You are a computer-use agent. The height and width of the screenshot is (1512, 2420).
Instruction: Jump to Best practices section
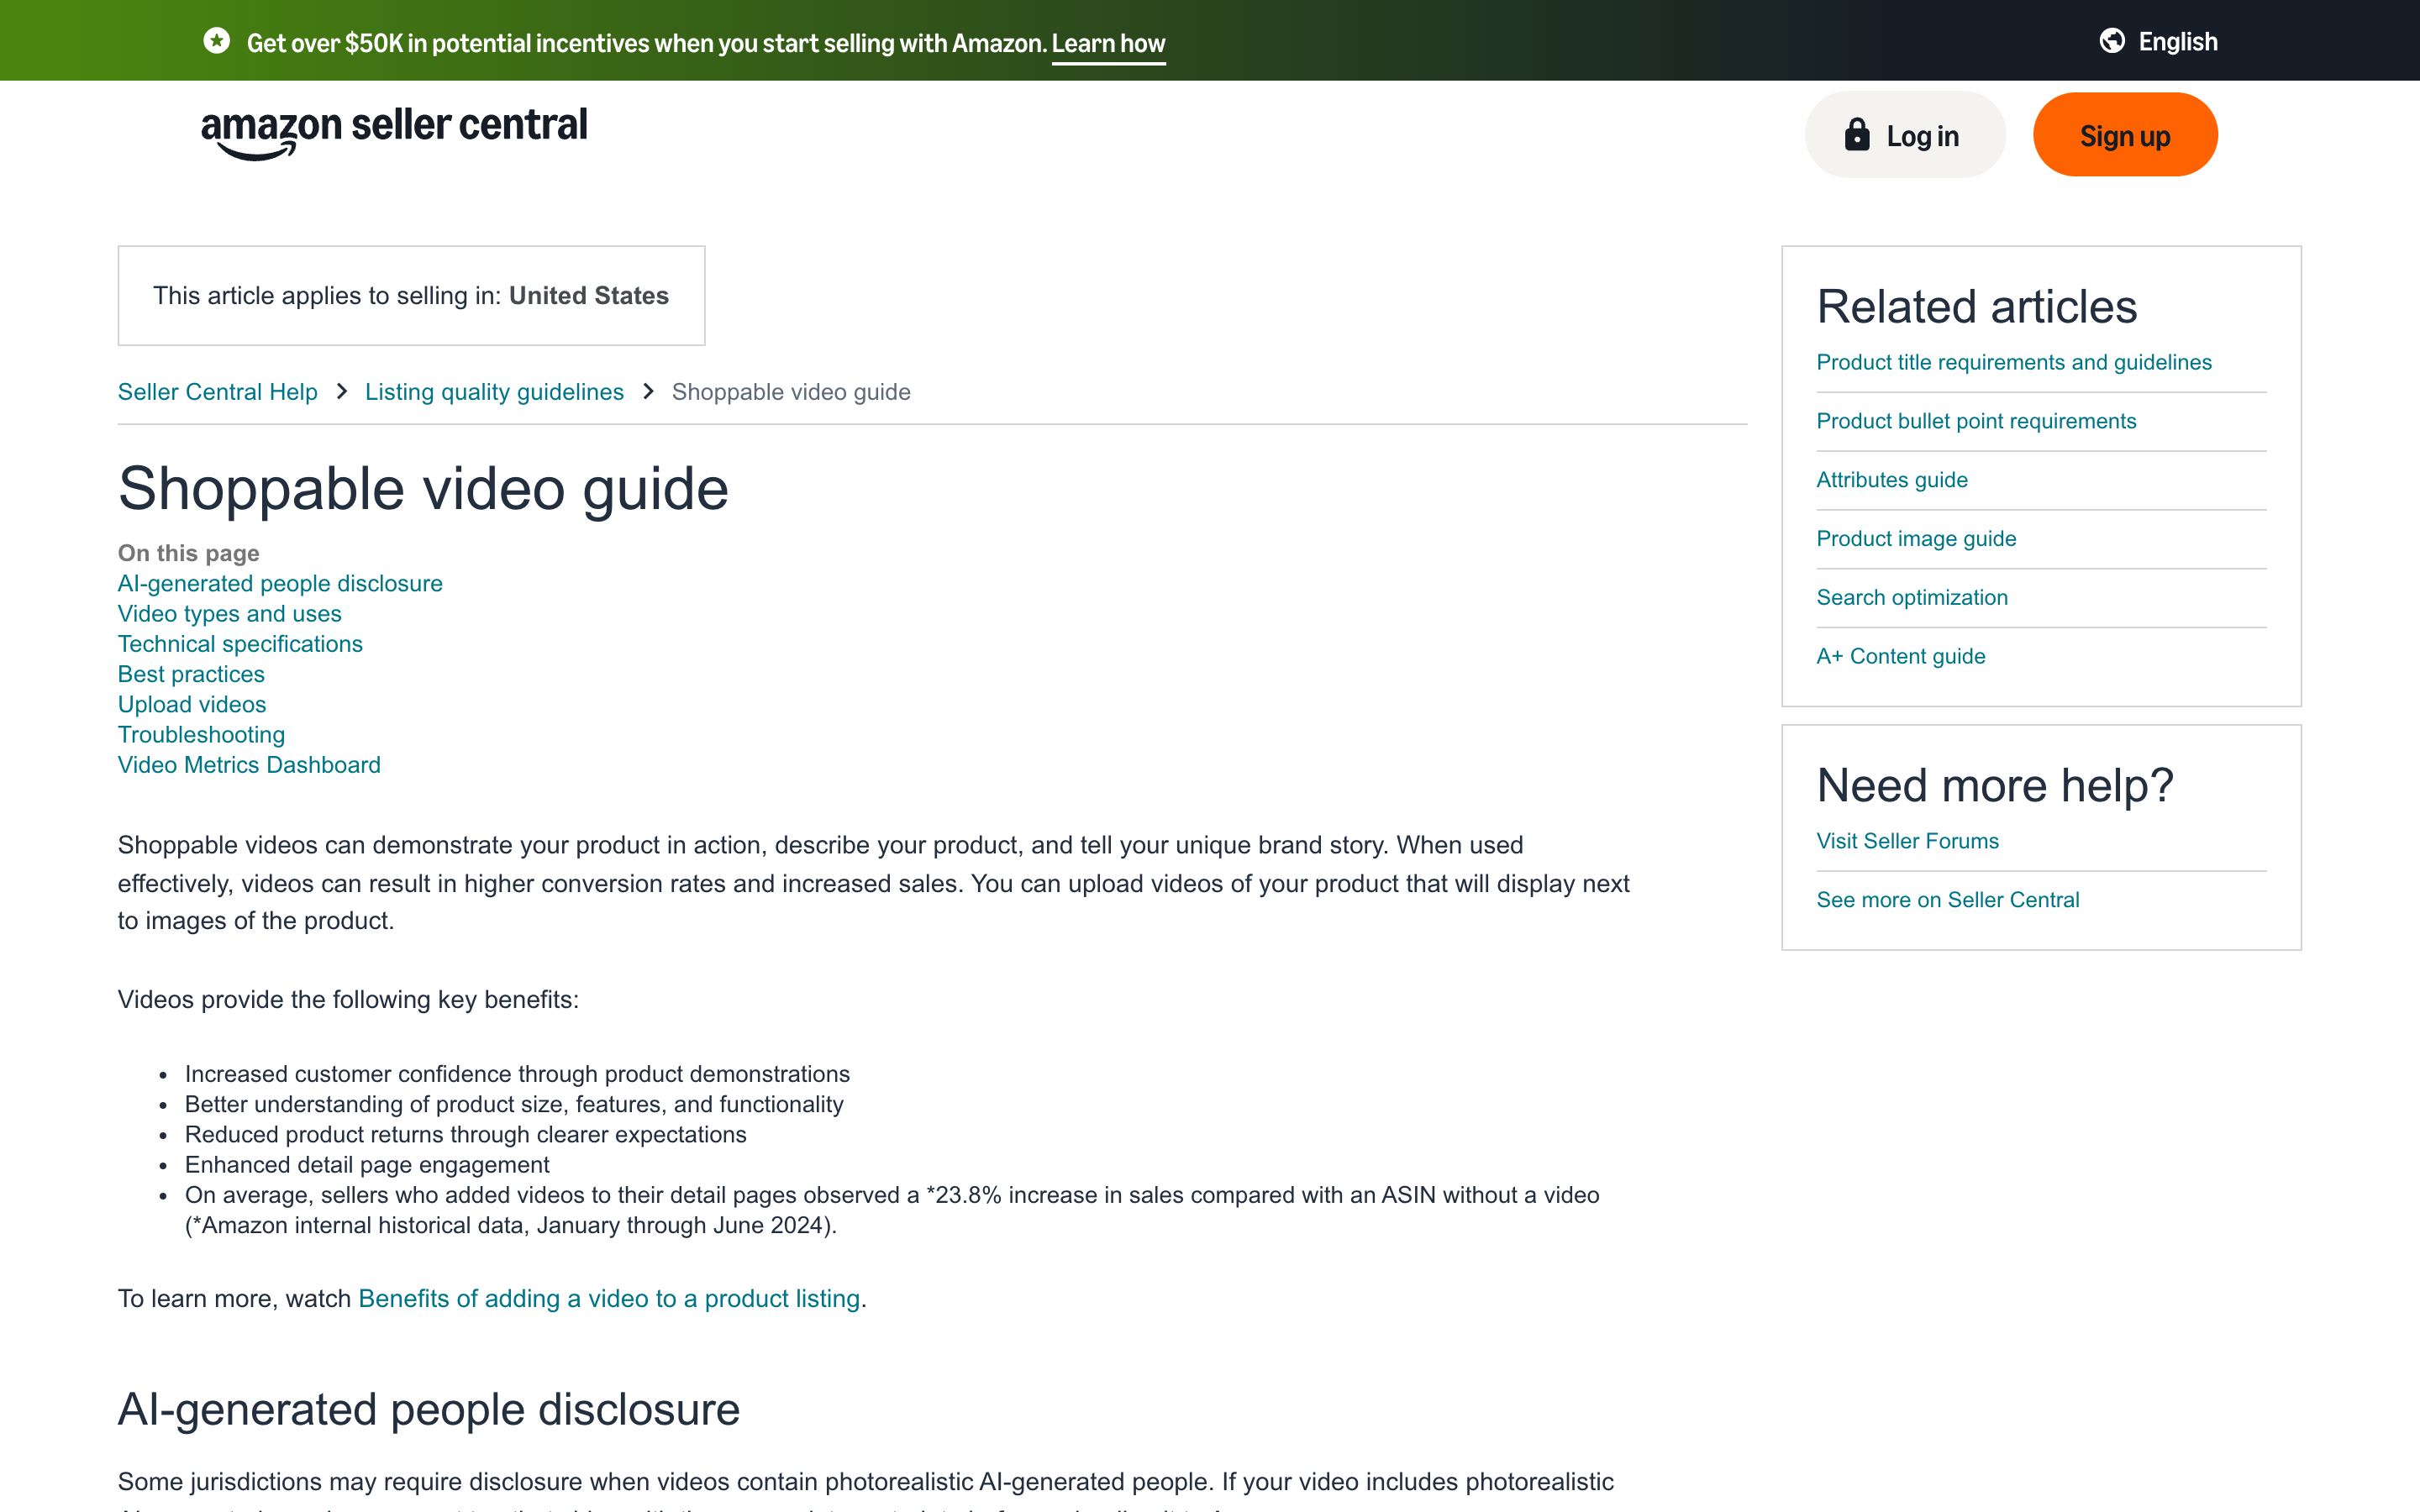tap(191, 674)
